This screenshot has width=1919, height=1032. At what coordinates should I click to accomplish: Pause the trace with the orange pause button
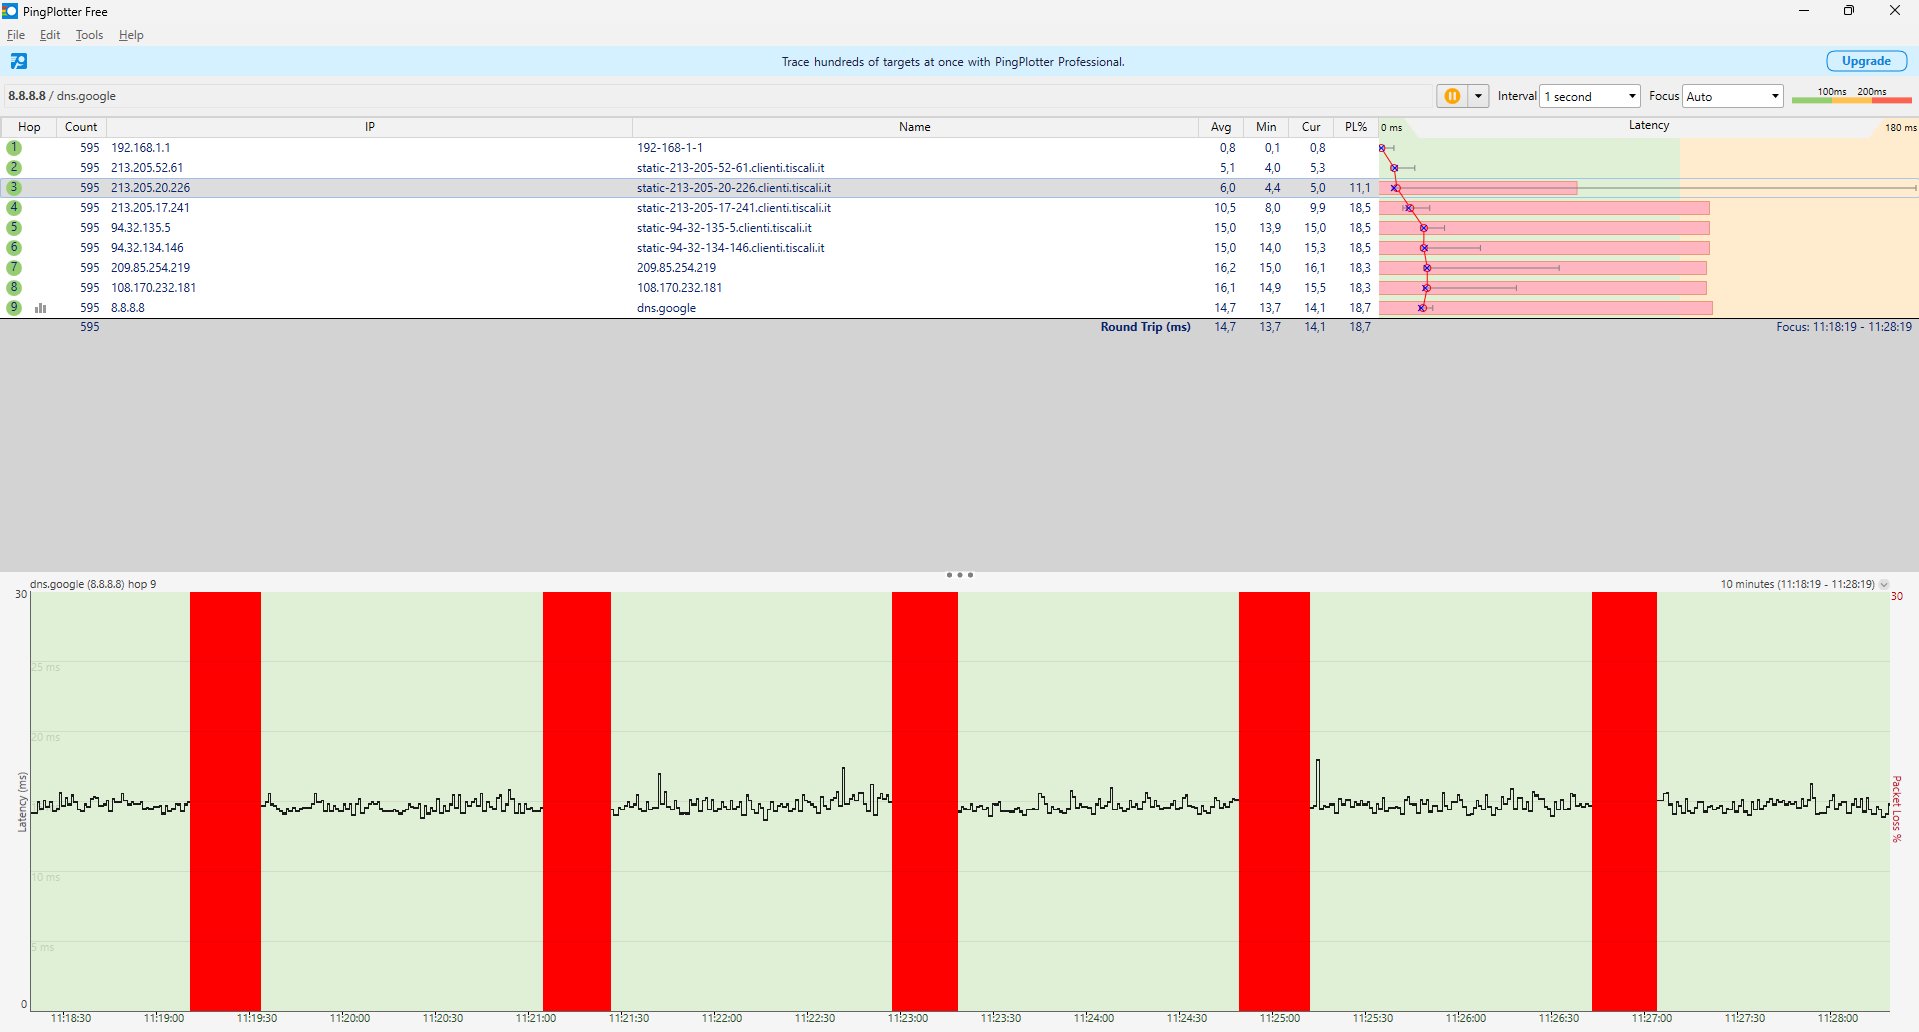point(1452,96)
